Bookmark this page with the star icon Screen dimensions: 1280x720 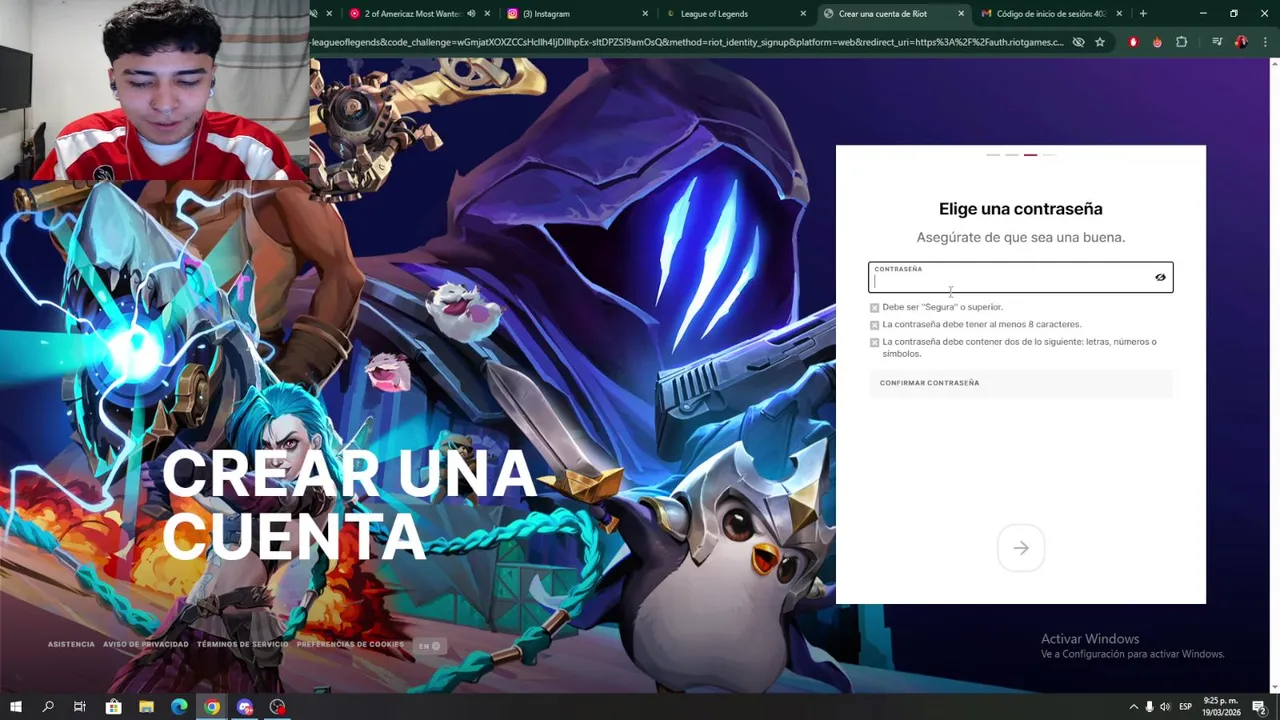pos(1100,42)
